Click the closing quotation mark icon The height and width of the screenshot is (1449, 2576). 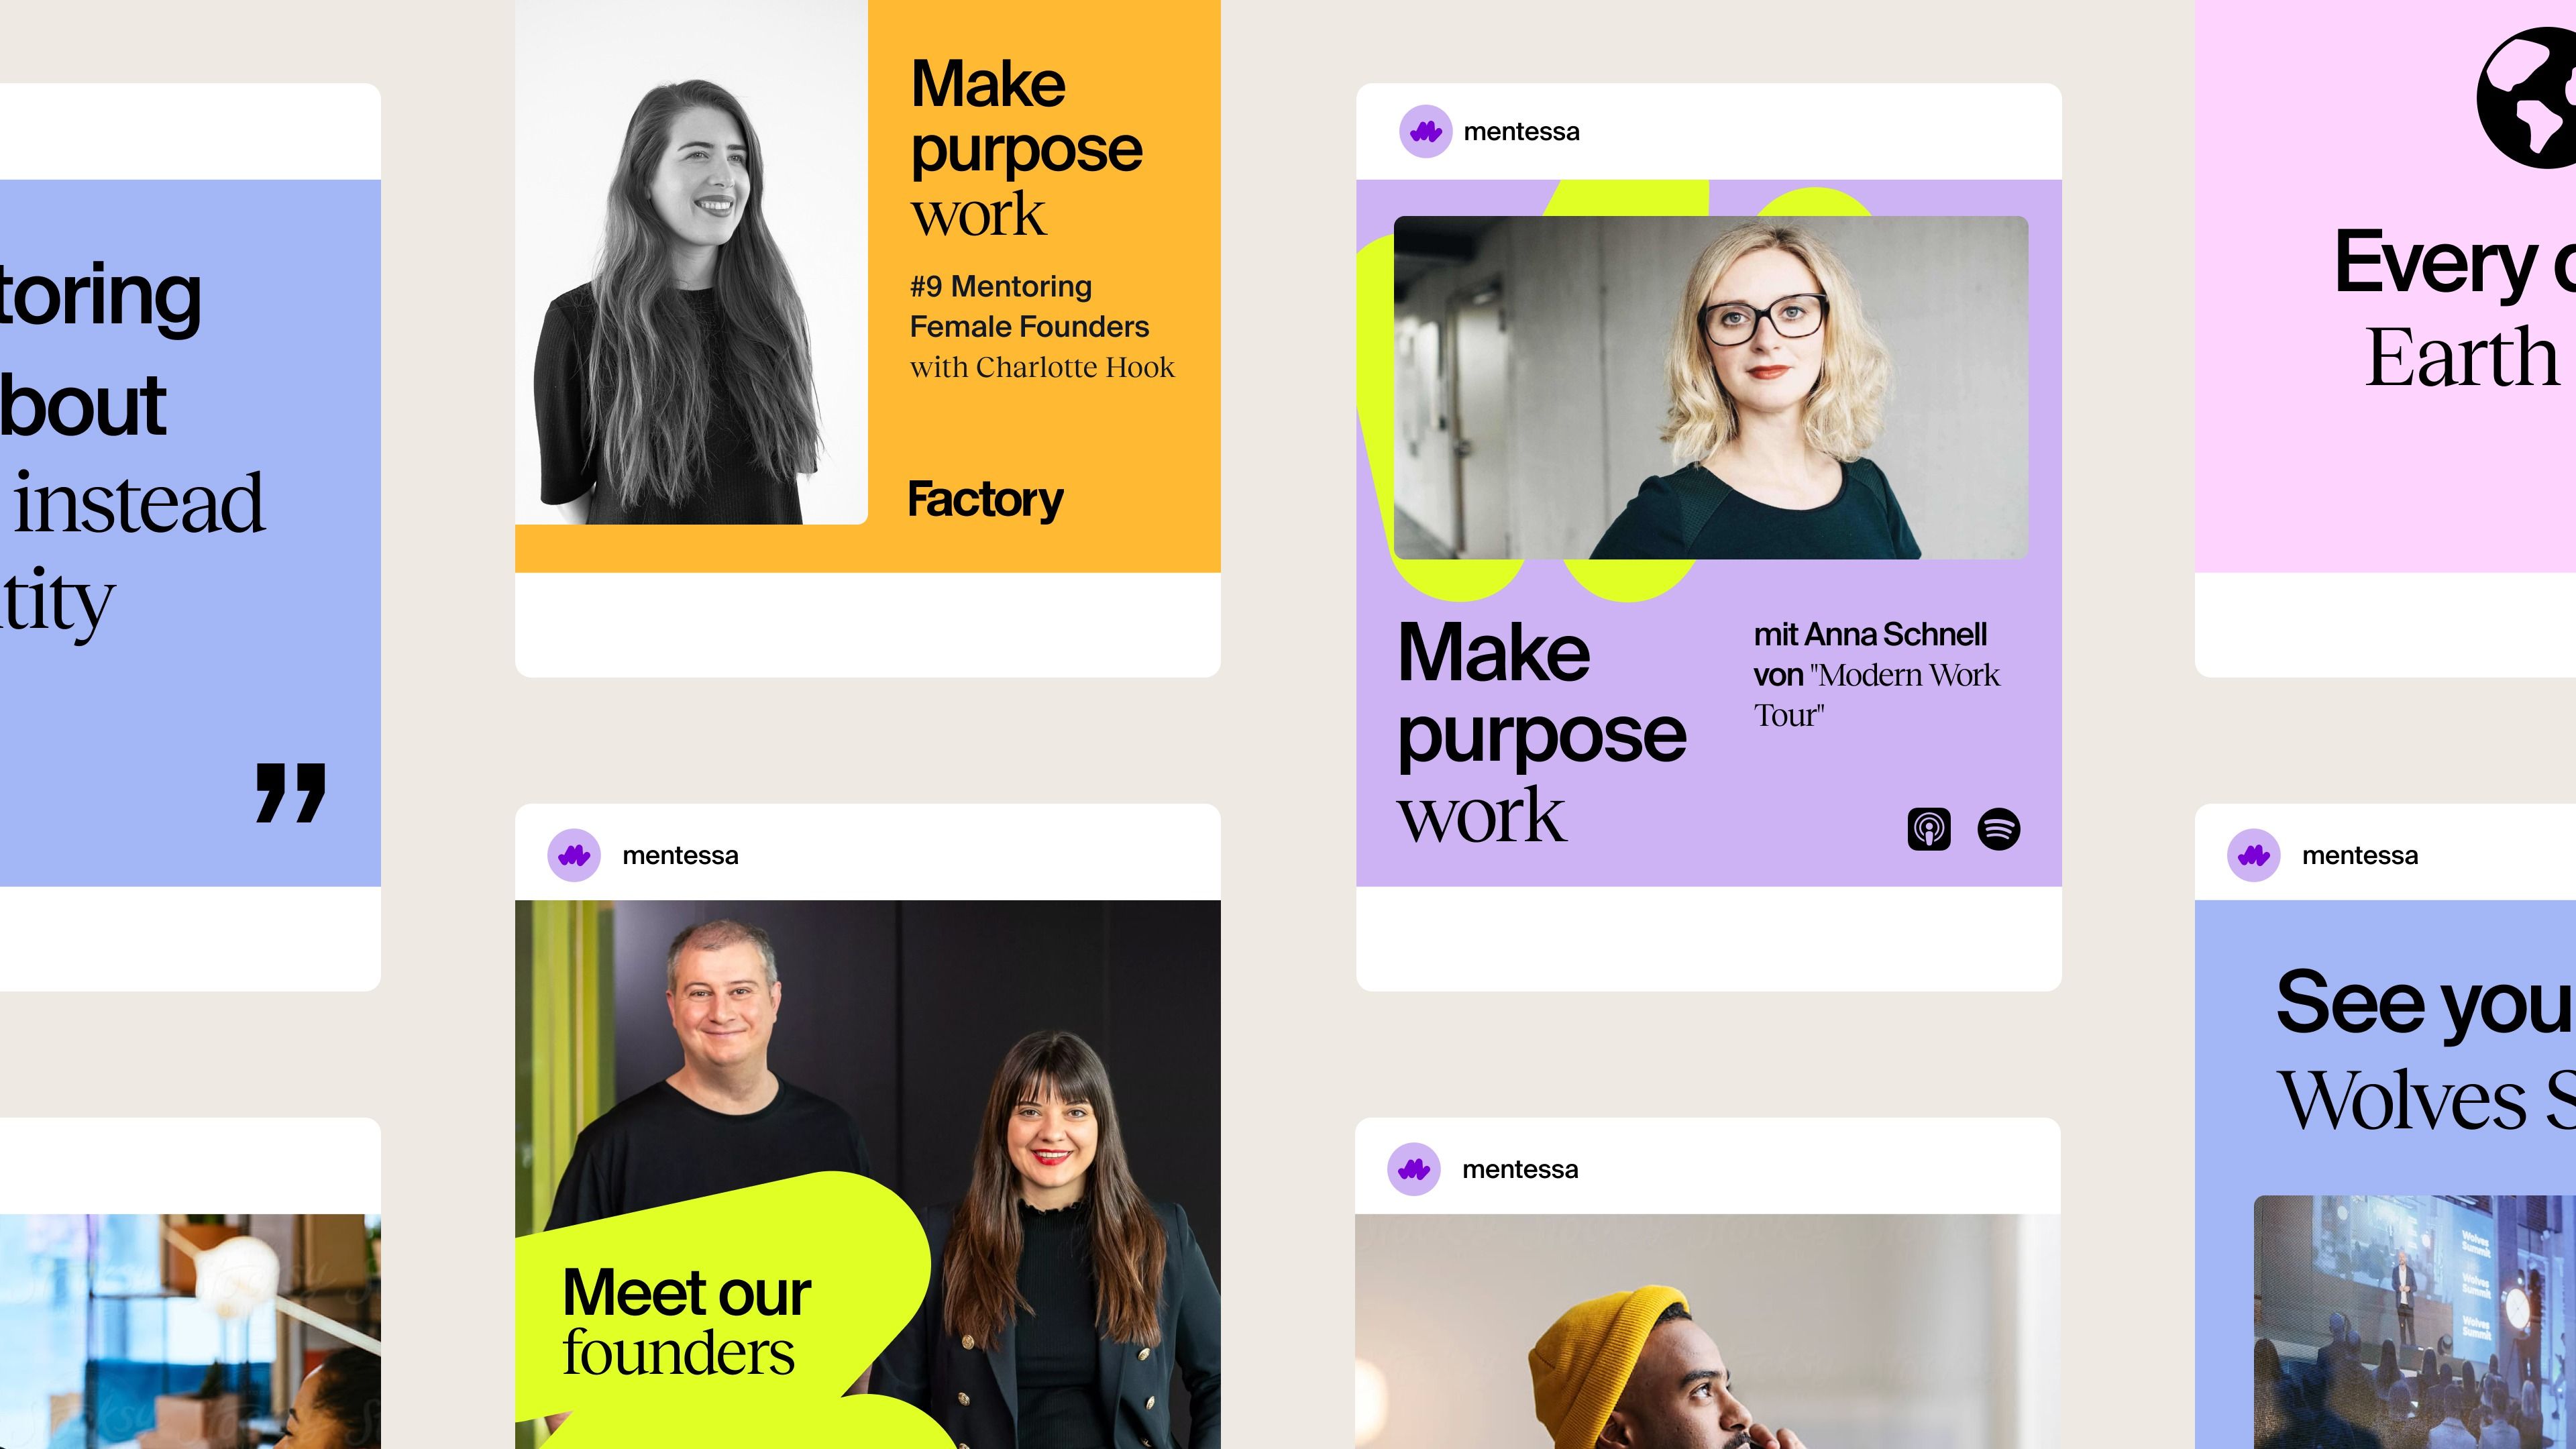coord(291,793)
